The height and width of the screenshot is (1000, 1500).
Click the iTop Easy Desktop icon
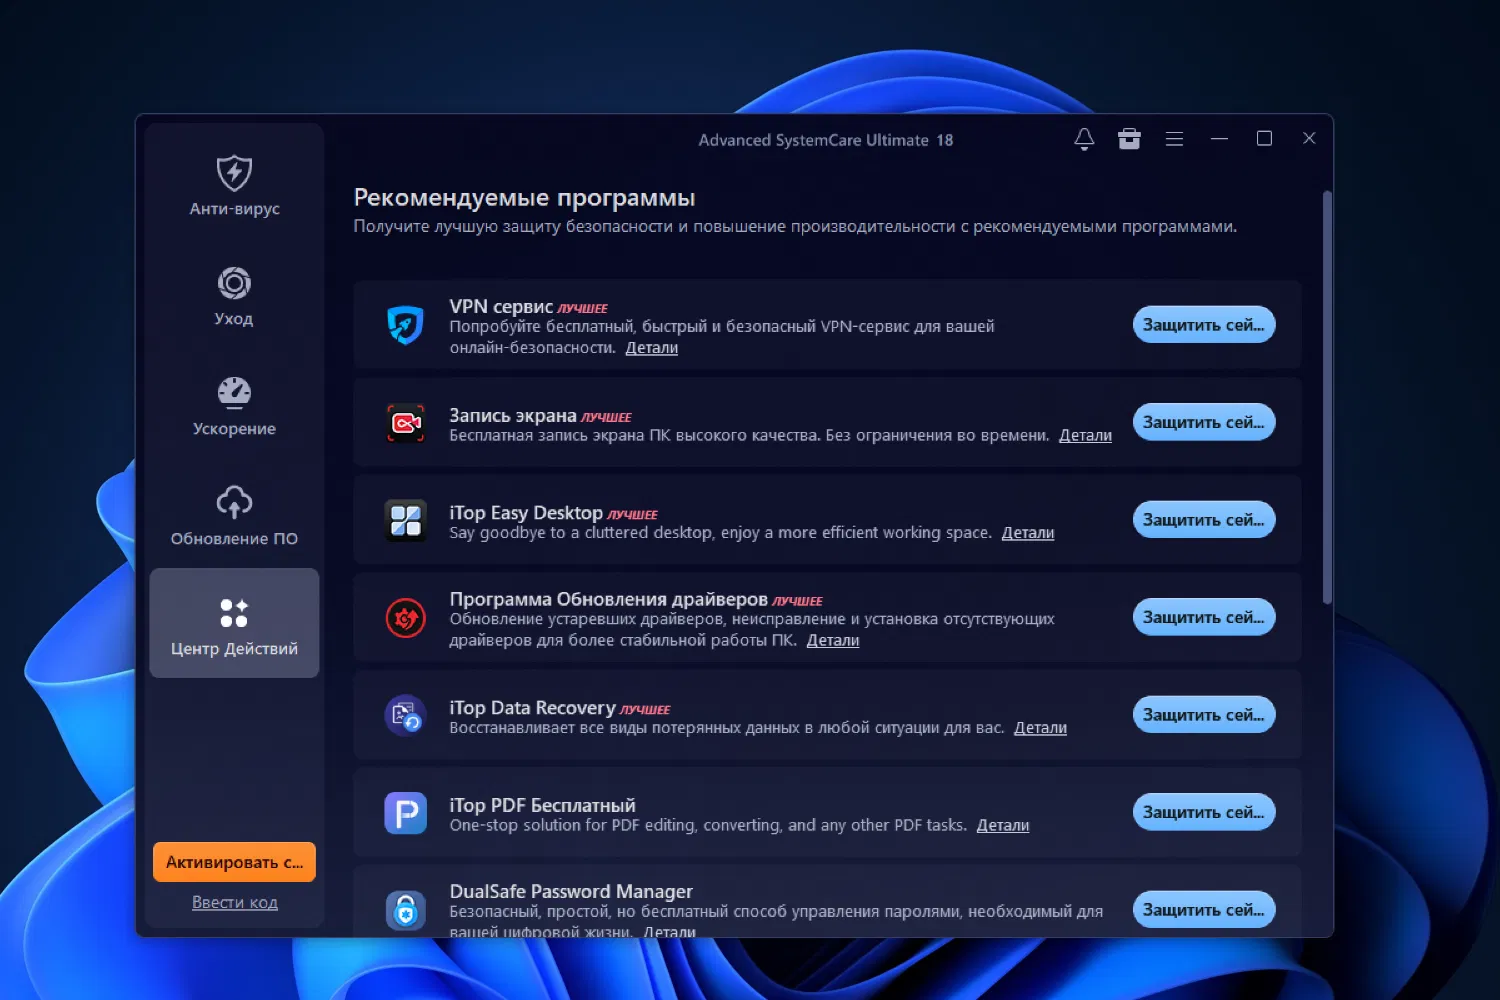(x=405, y=520)
